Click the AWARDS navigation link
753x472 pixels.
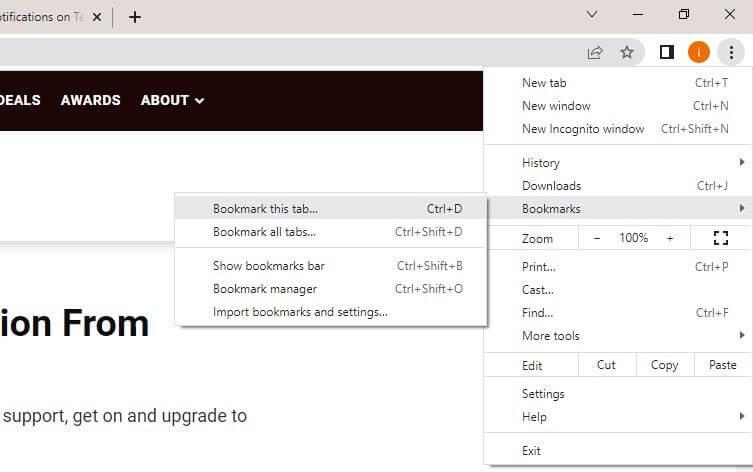click(x=90, y=100)
